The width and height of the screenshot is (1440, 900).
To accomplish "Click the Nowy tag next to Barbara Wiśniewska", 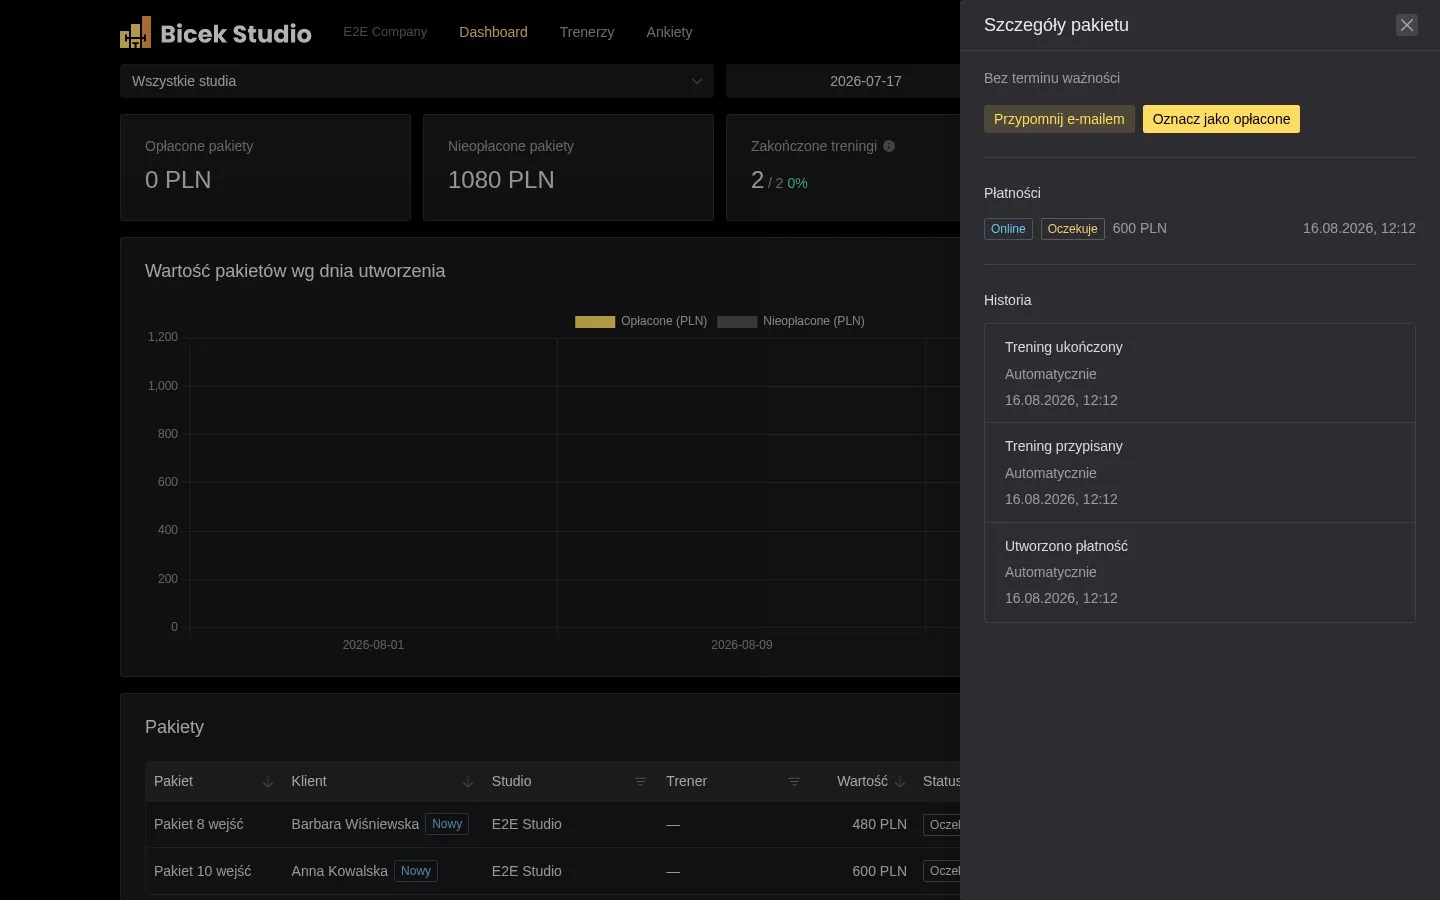I will click(447, 824).
